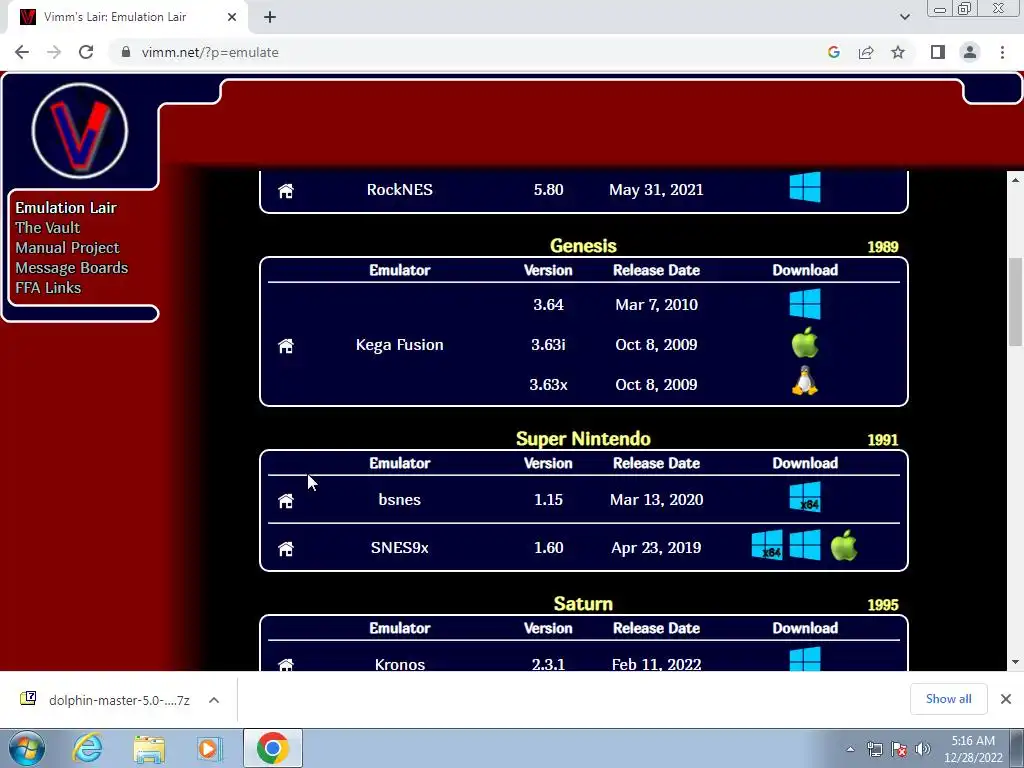
Task: Click the RockNES emulator name
Action: (399, 189)
